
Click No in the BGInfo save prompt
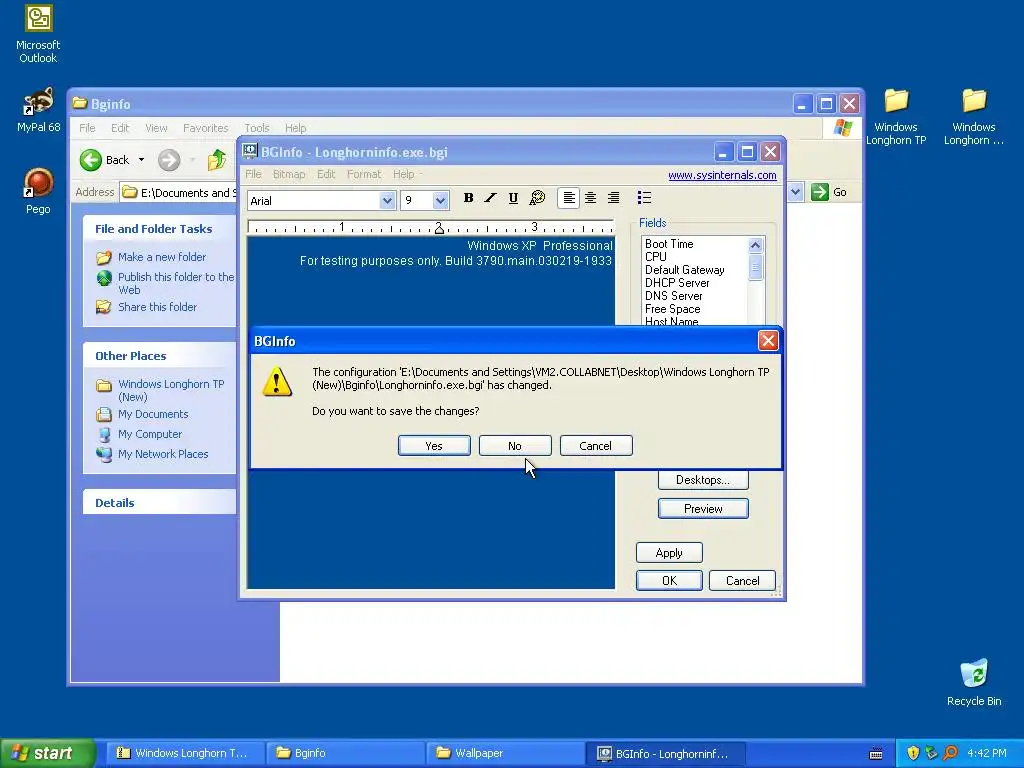coord(515,446)
